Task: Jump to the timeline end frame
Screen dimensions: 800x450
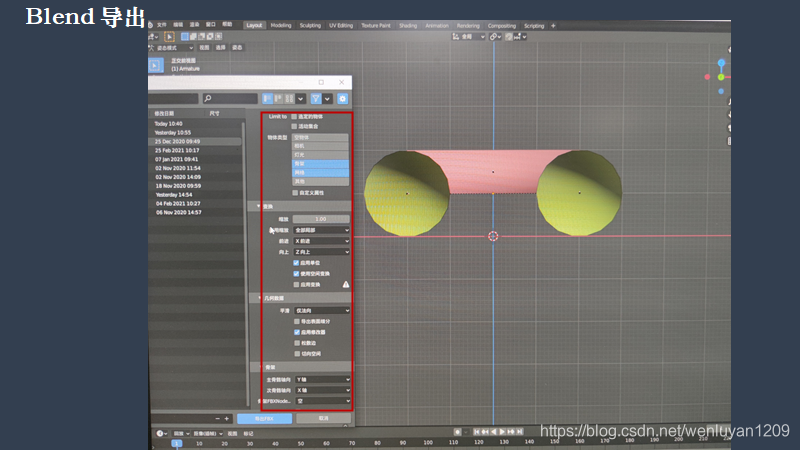Action: tap(519, 432)
